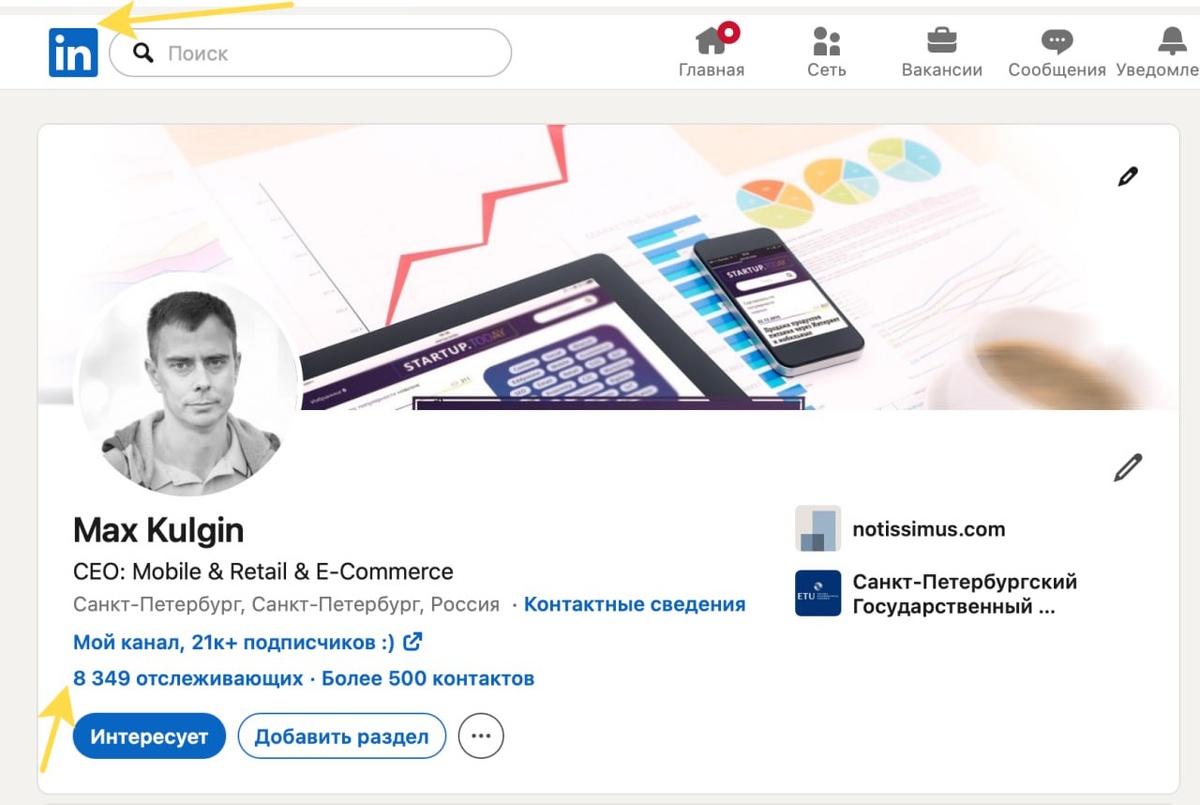View the 8 349 отслеживающих link

coord(188,678)
